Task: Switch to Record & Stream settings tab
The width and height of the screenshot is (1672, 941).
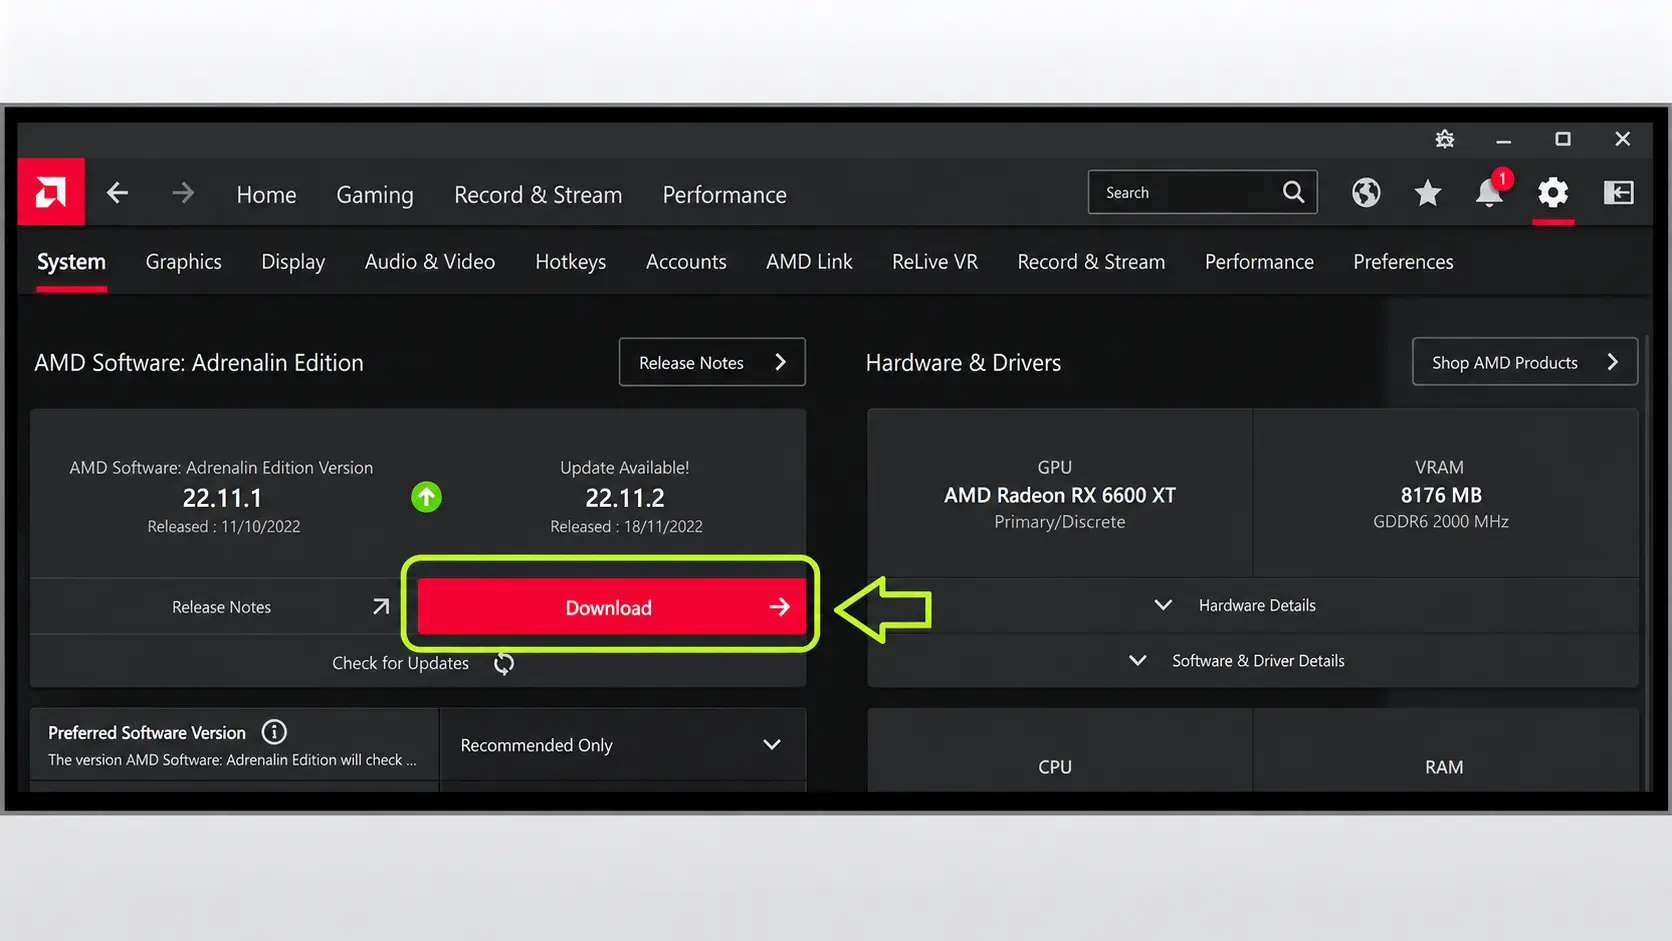Action: [x=1091, y=262]
